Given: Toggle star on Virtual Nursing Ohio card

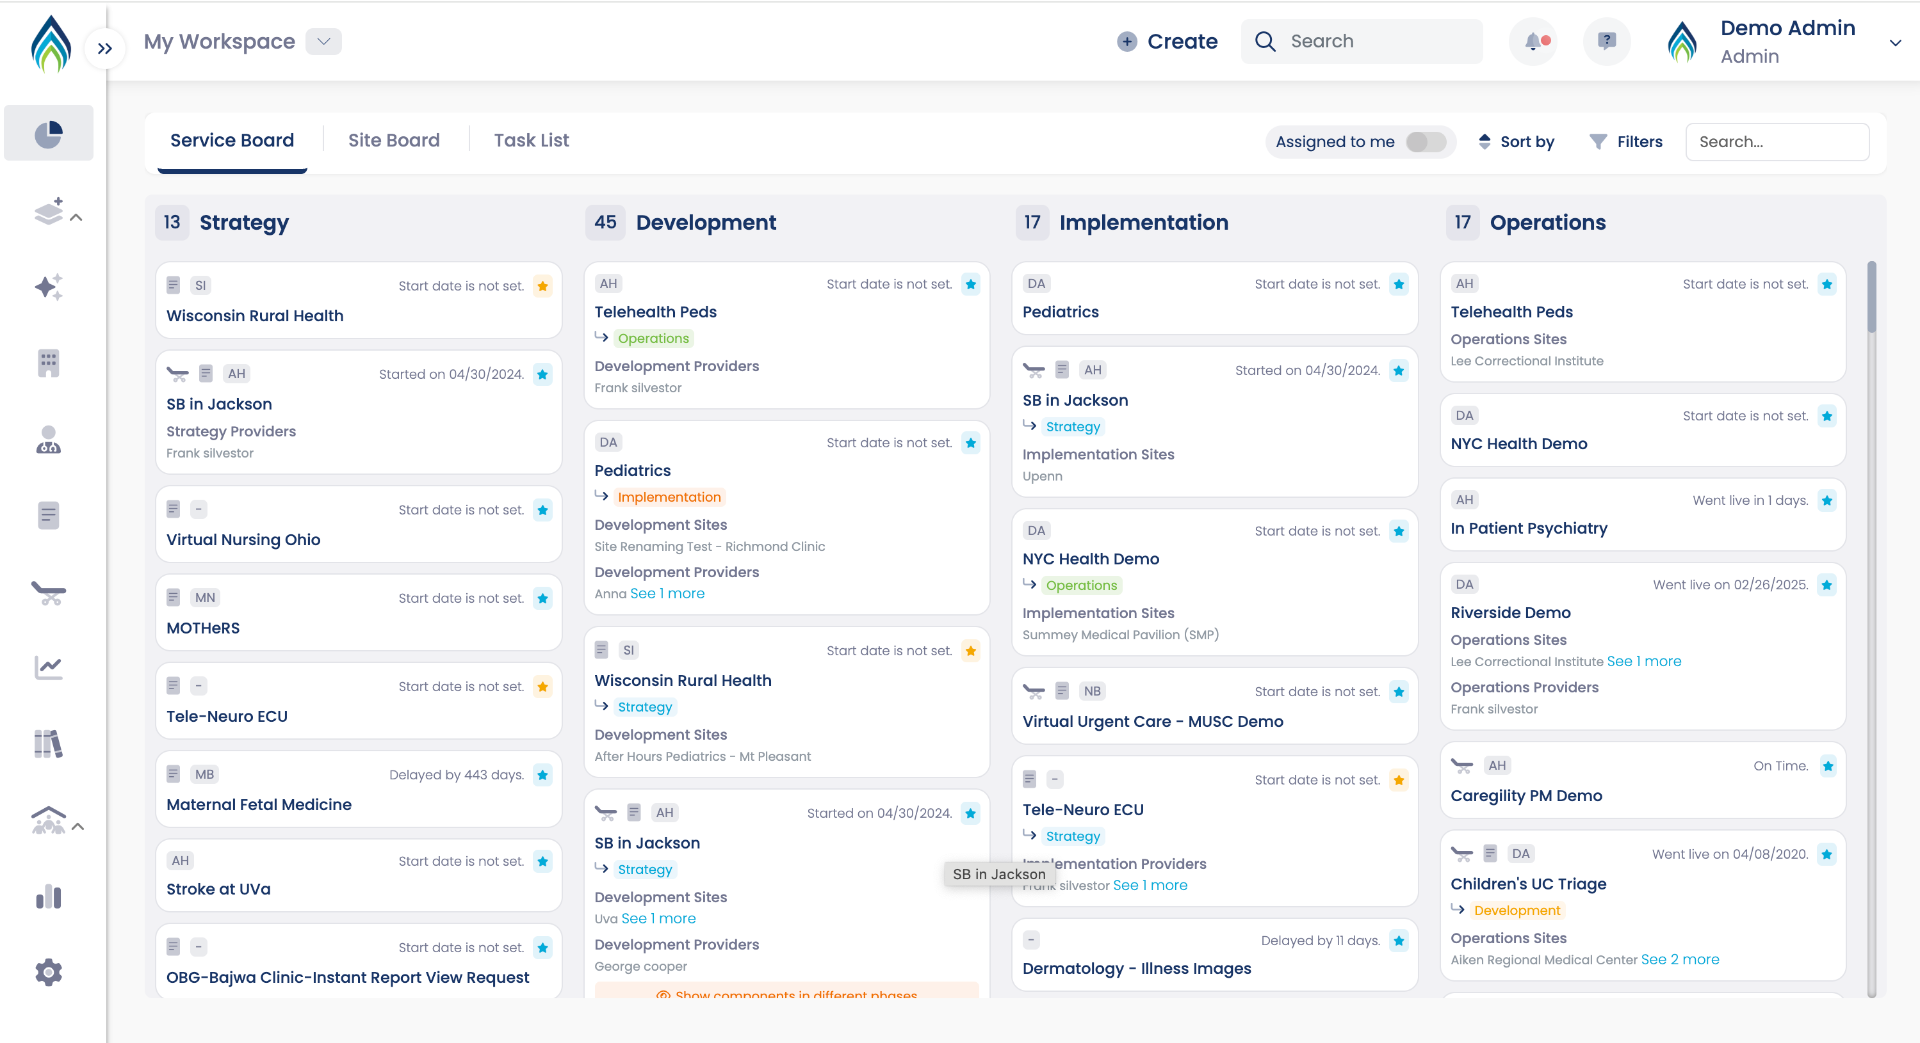Looking at the screenshot, I should 543,510.
